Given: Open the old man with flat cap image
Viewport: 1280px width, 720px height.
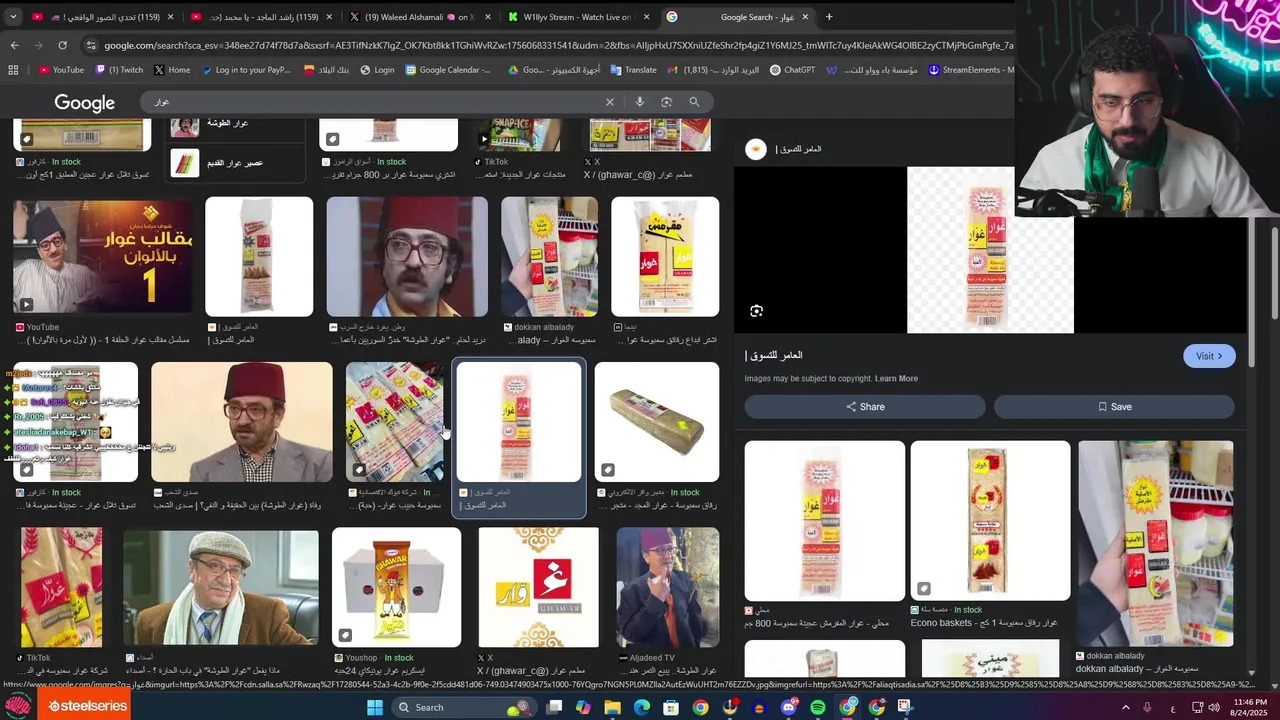Looking at the screenshot, I should tap(221, 588).
